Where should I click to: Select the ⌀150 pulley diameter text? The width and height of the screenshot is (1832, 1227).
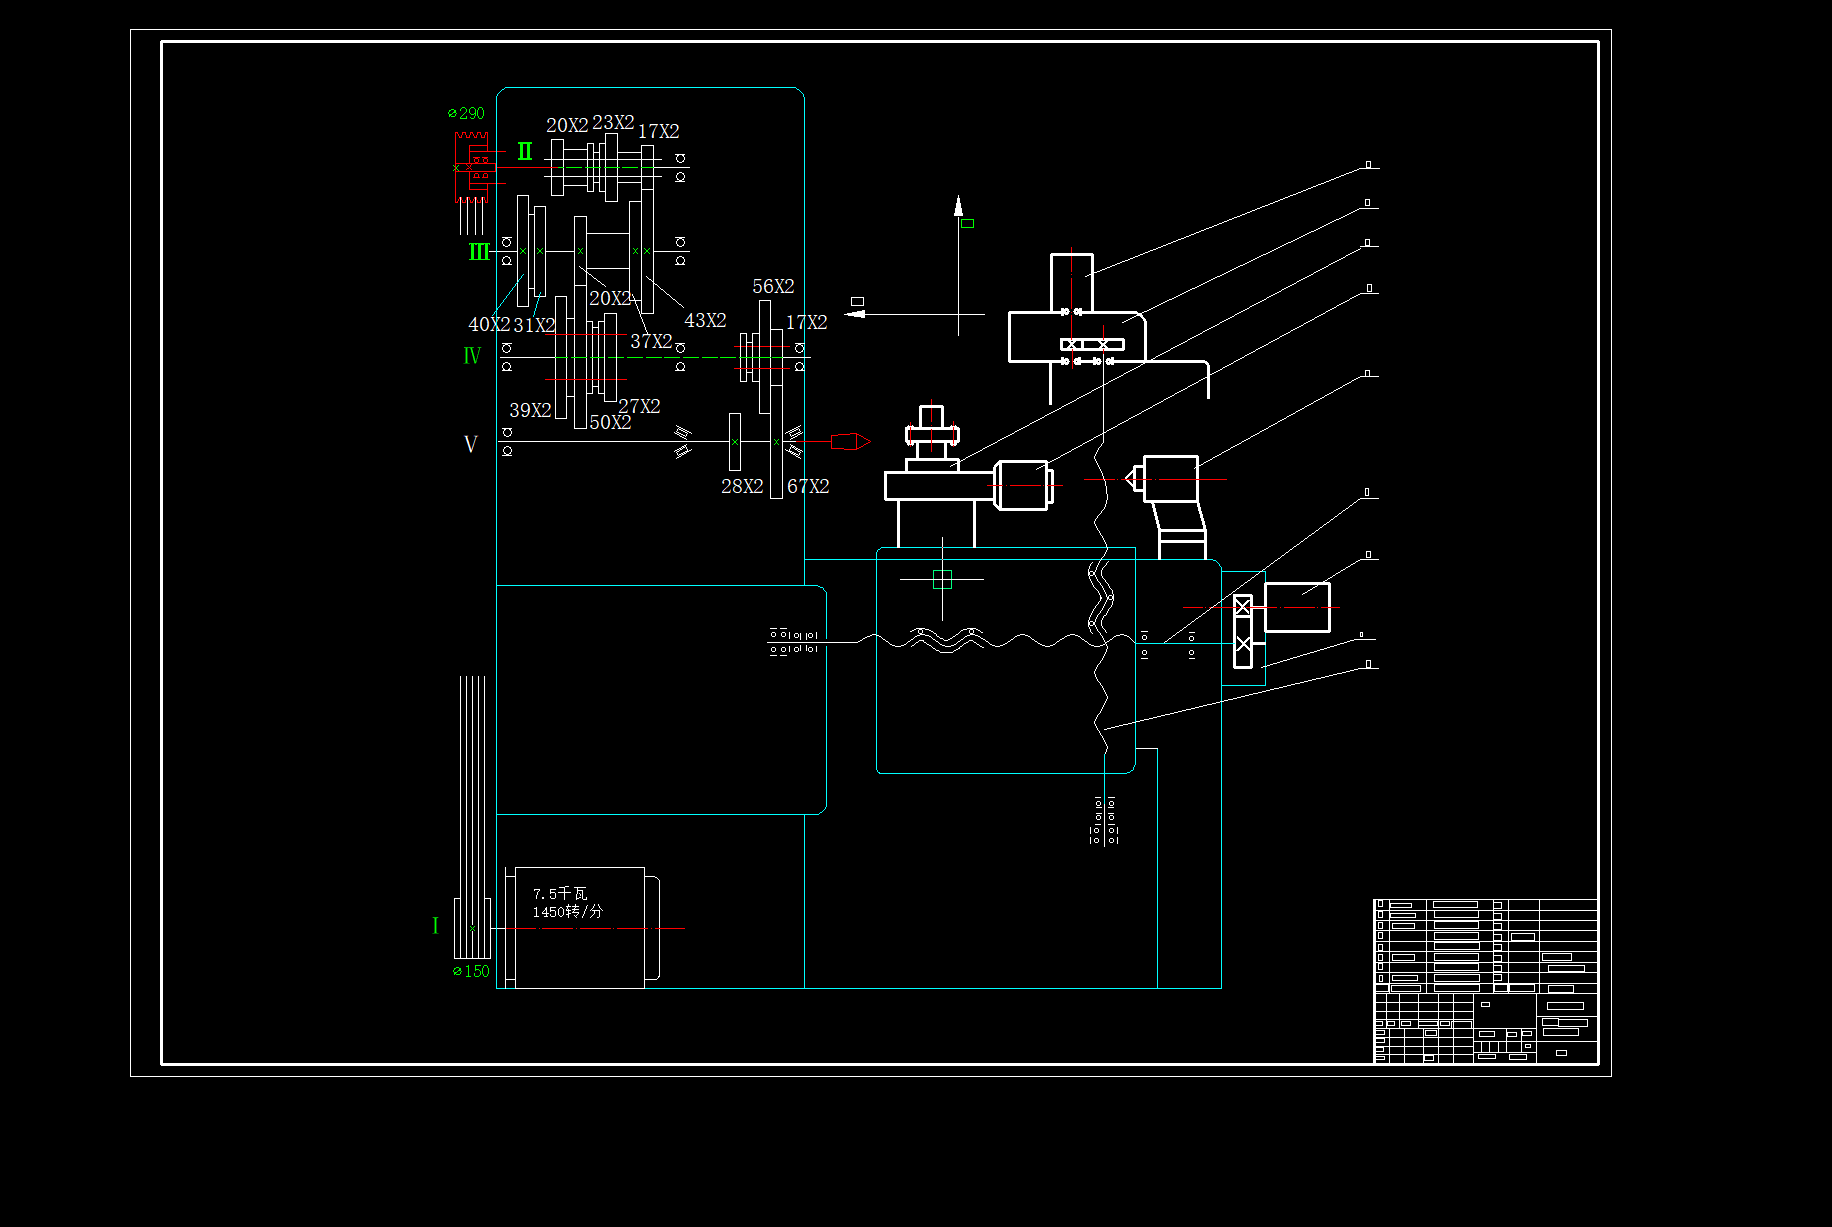pos(471,971)
